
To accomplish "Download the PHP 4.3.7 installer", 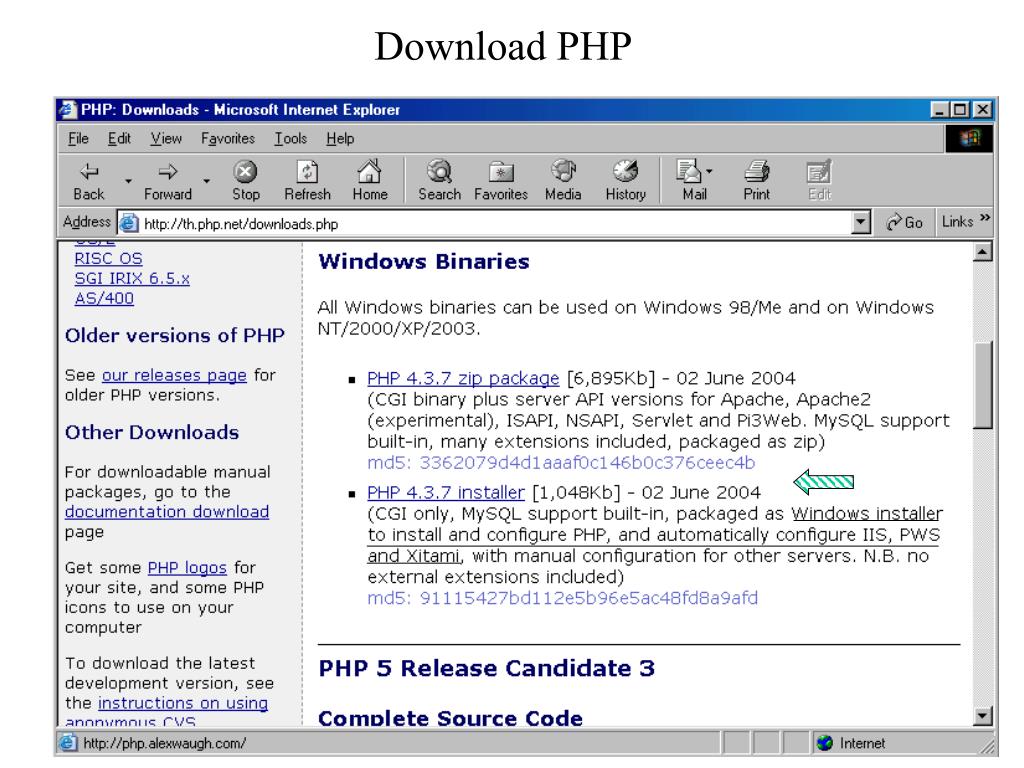I will (445, 492).
